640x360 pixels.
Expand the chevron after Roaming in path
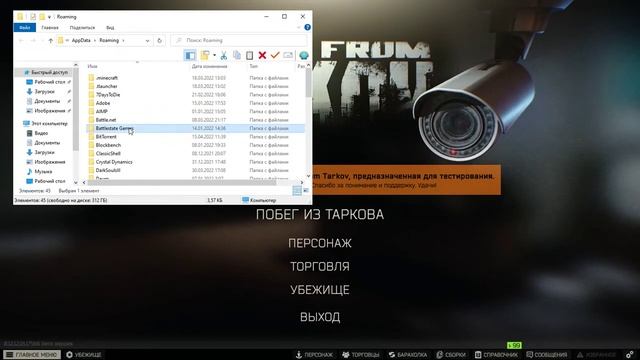coord(123,40)
